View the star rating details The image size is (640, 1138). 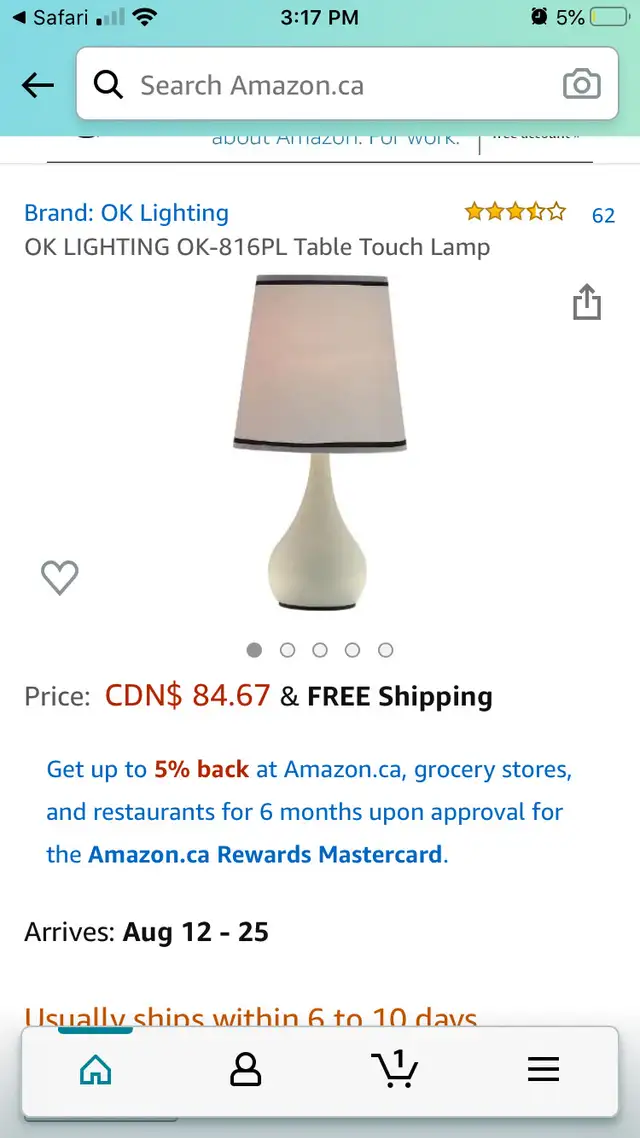(x=515, y=212)
